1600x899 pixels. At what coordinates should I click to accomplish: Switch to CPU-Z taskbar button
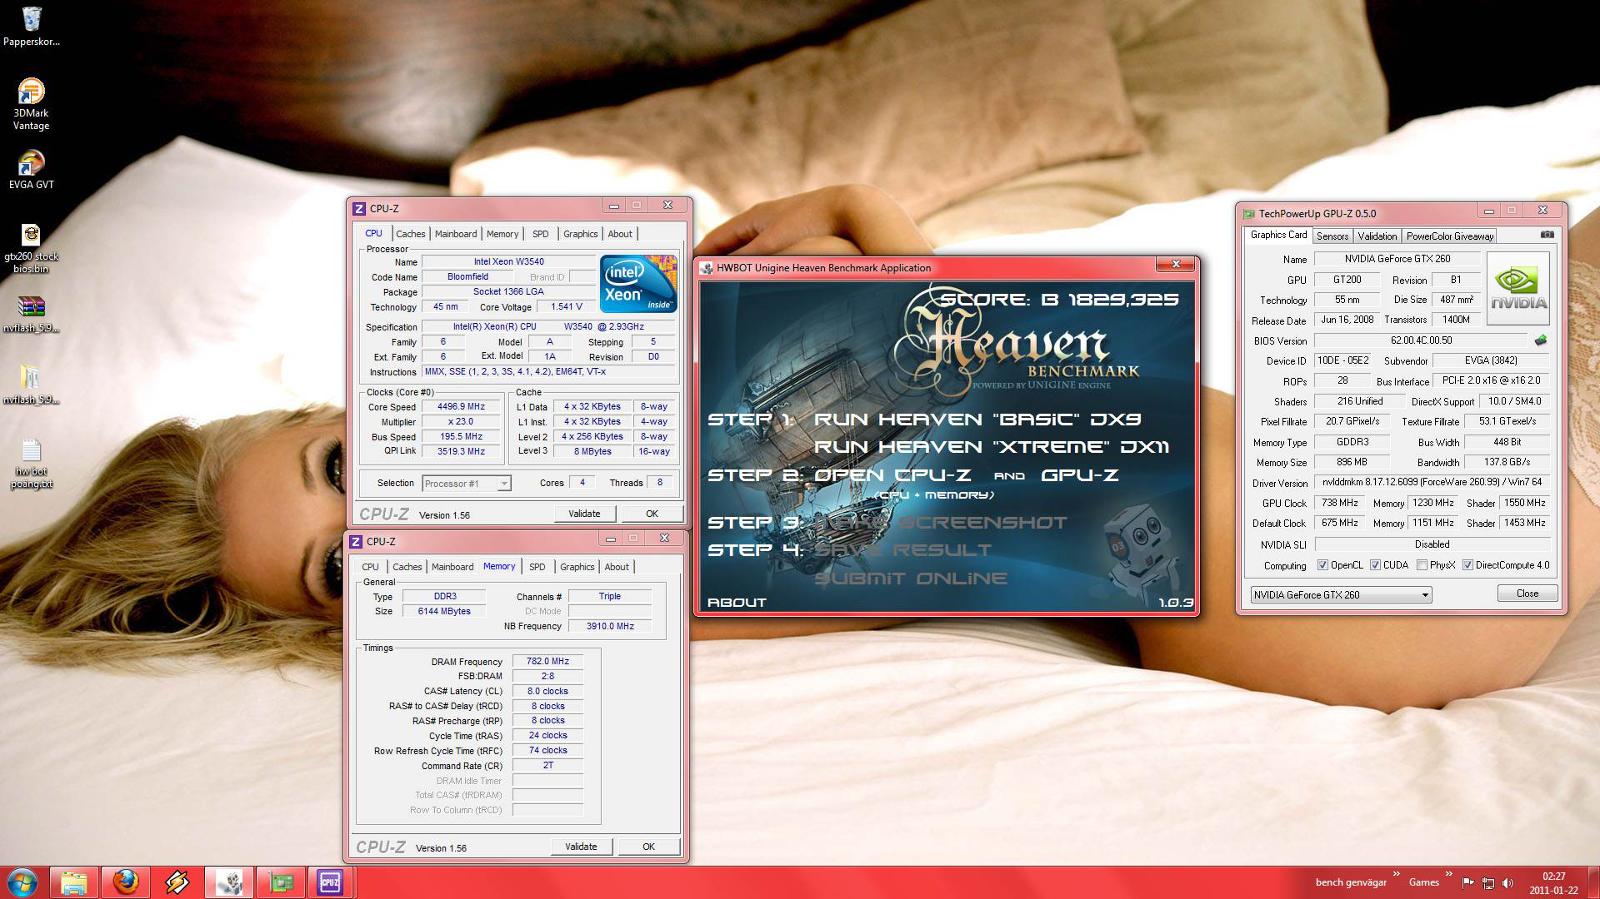point(330,882)
